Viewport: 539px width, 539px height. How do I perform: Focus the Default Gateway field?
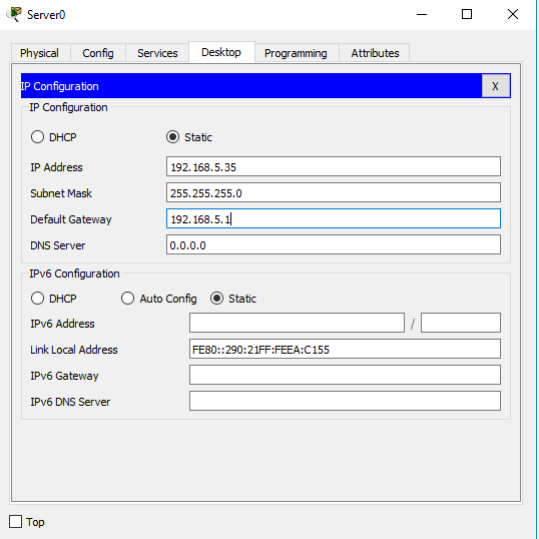pyautogui.click(x=333, y=219)
